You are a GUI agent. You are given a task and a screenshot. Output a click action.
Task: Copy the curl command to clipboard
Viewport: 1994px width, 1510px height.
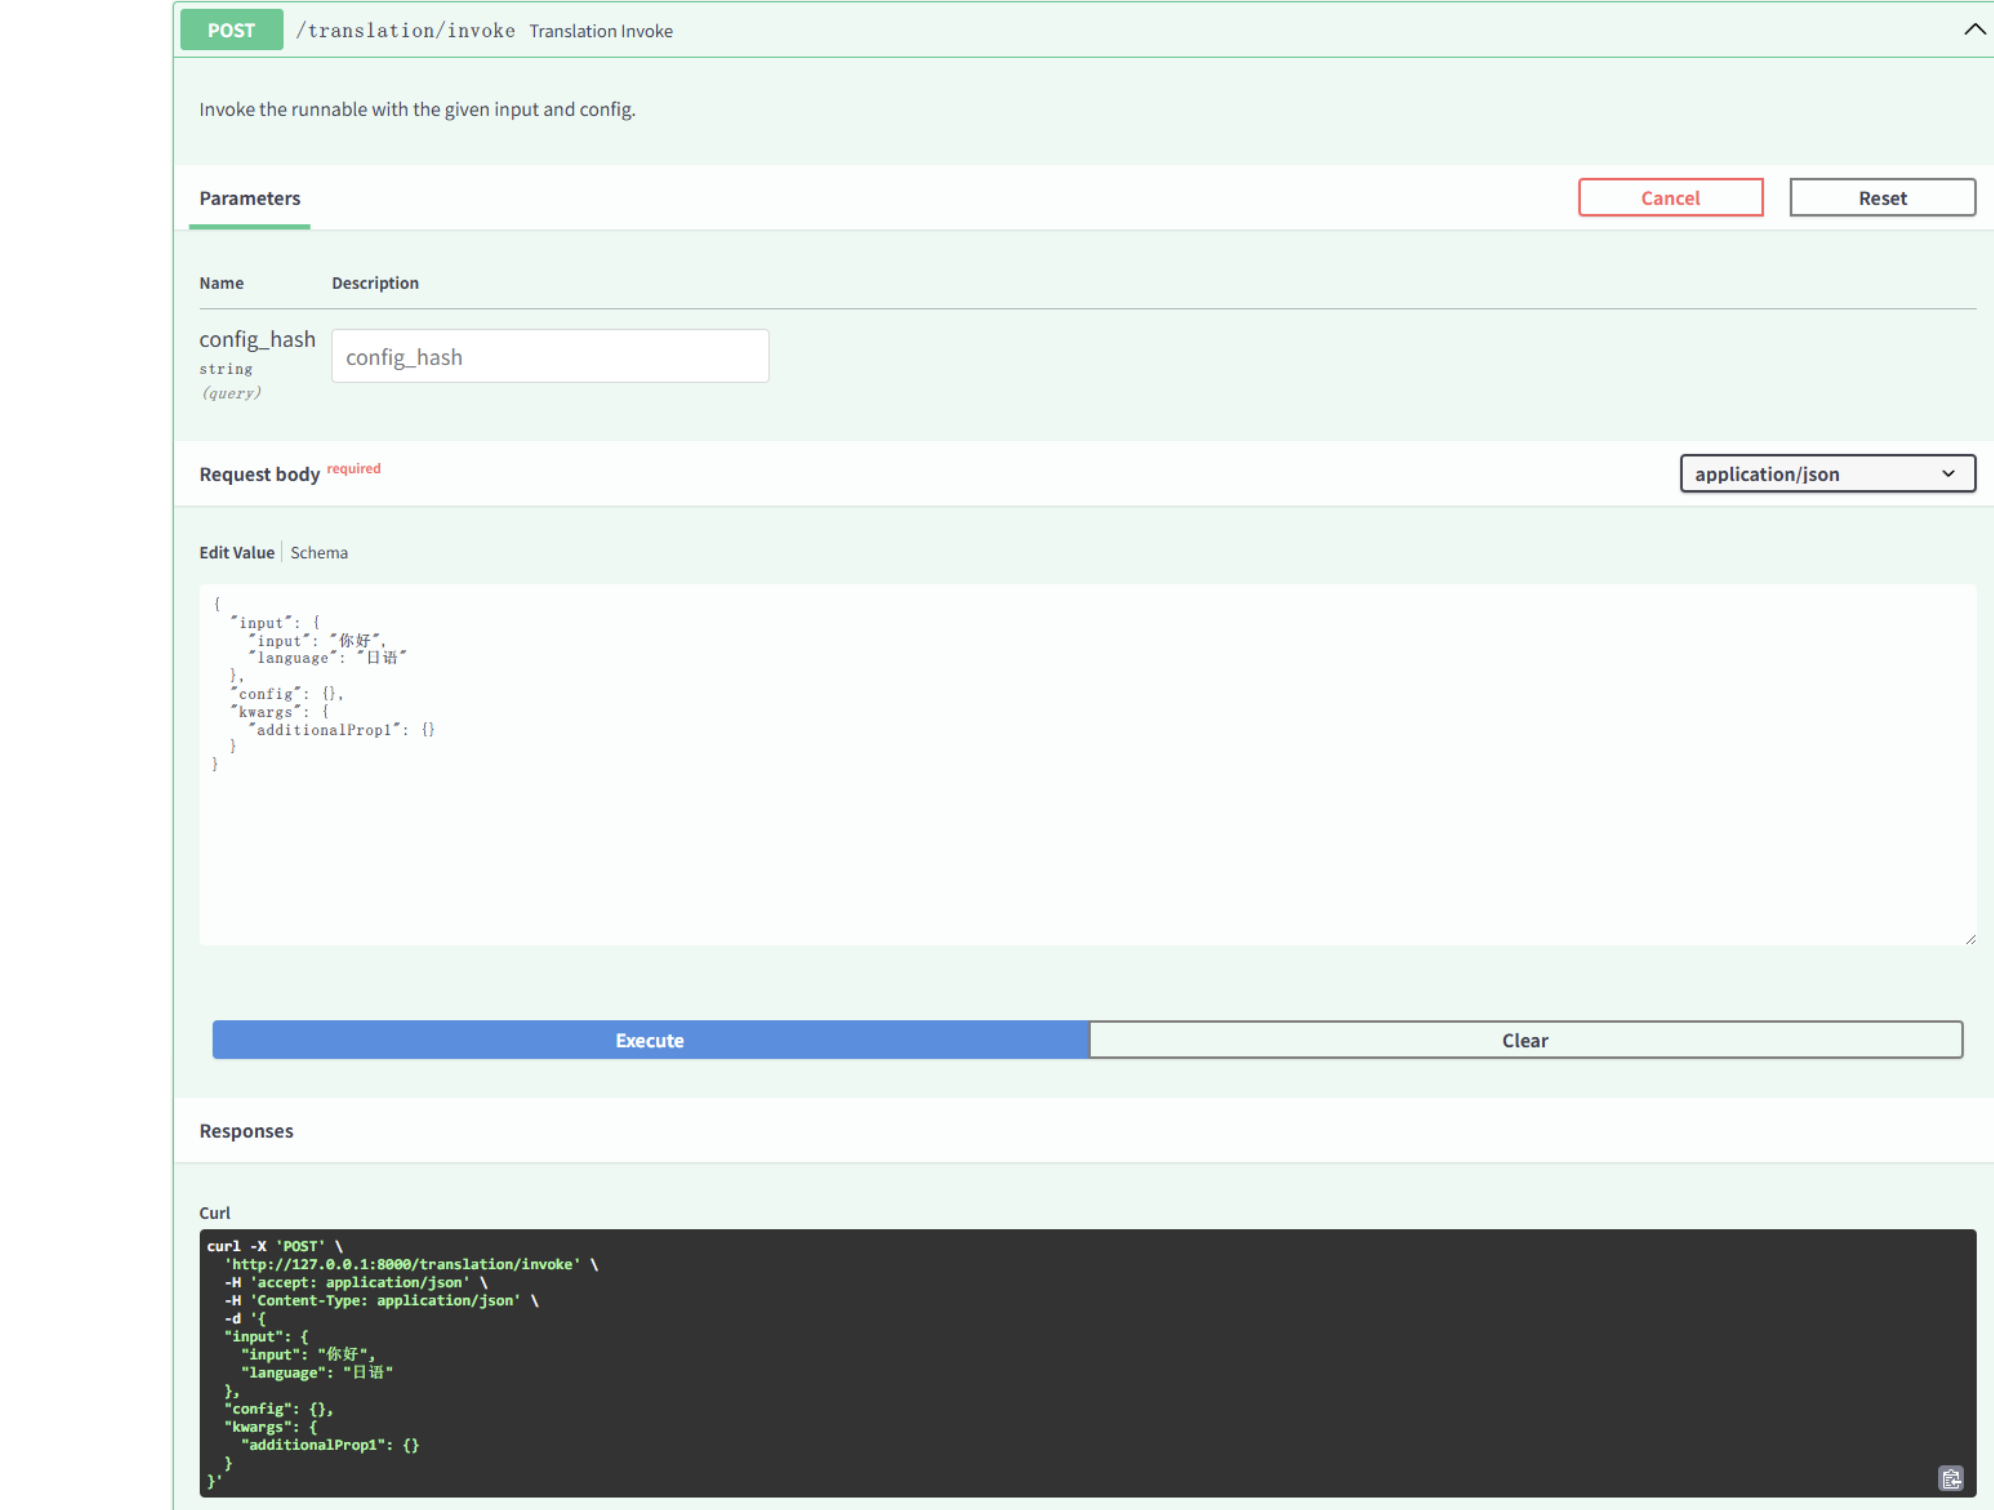1950,1477
